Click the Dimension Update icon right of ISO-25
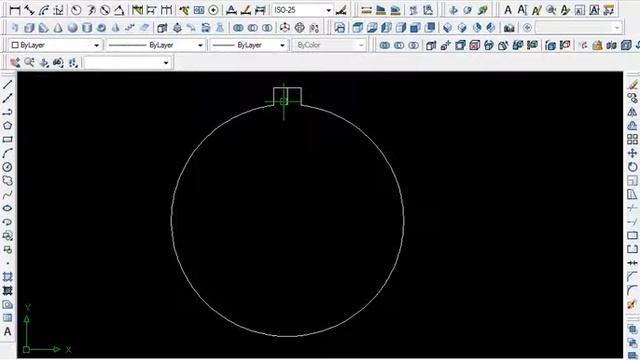Image resolution: width=640 pixels, height=360 pixels. (x=341, y=10)
